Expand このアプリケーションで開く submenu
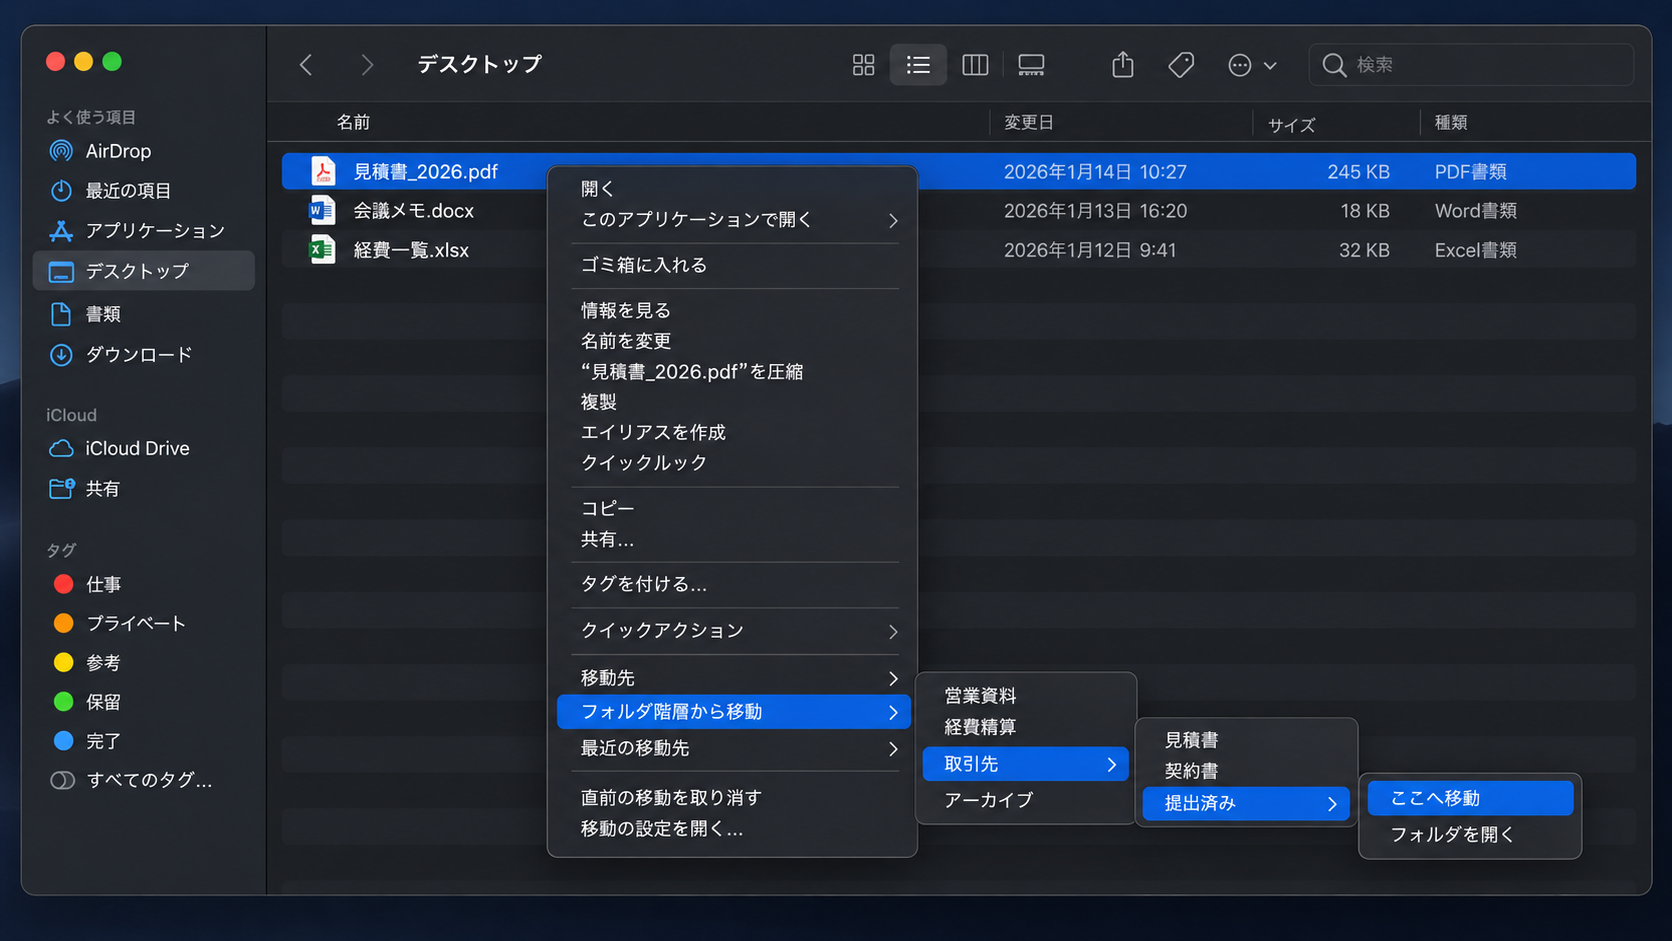Image resolution: width=1672 pixels, height=941 pixels. [x=733, y=220]
